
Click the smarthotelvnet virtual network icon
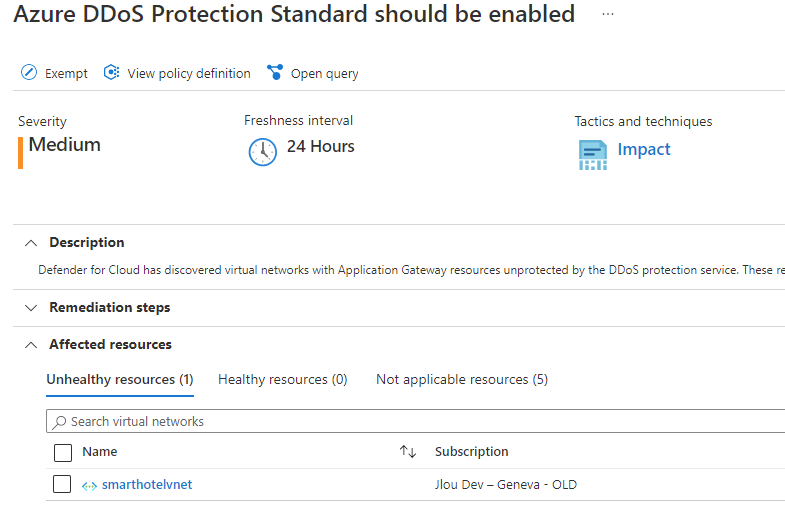(x=89, y=485)
